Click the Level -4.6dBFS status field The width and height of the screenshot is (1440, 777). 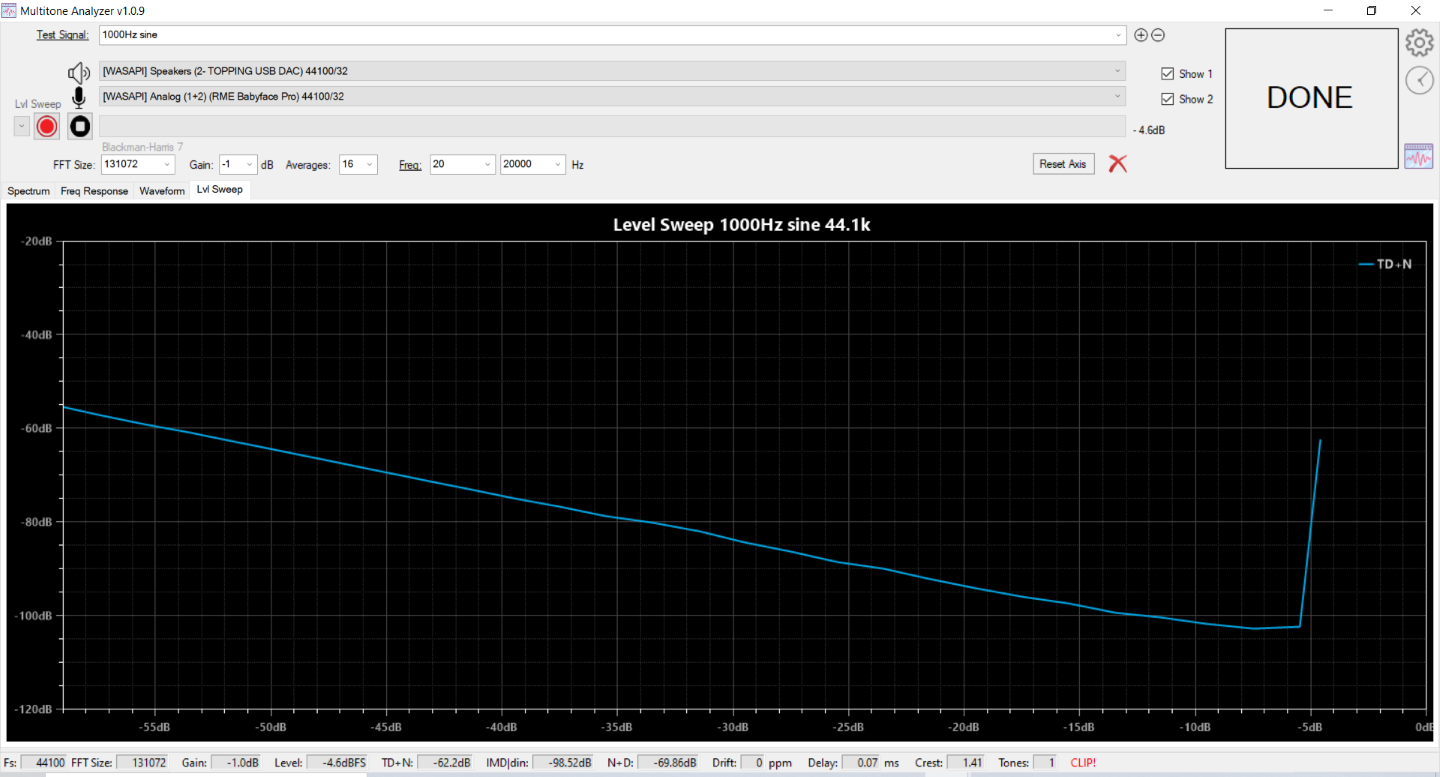pos(335,762)
